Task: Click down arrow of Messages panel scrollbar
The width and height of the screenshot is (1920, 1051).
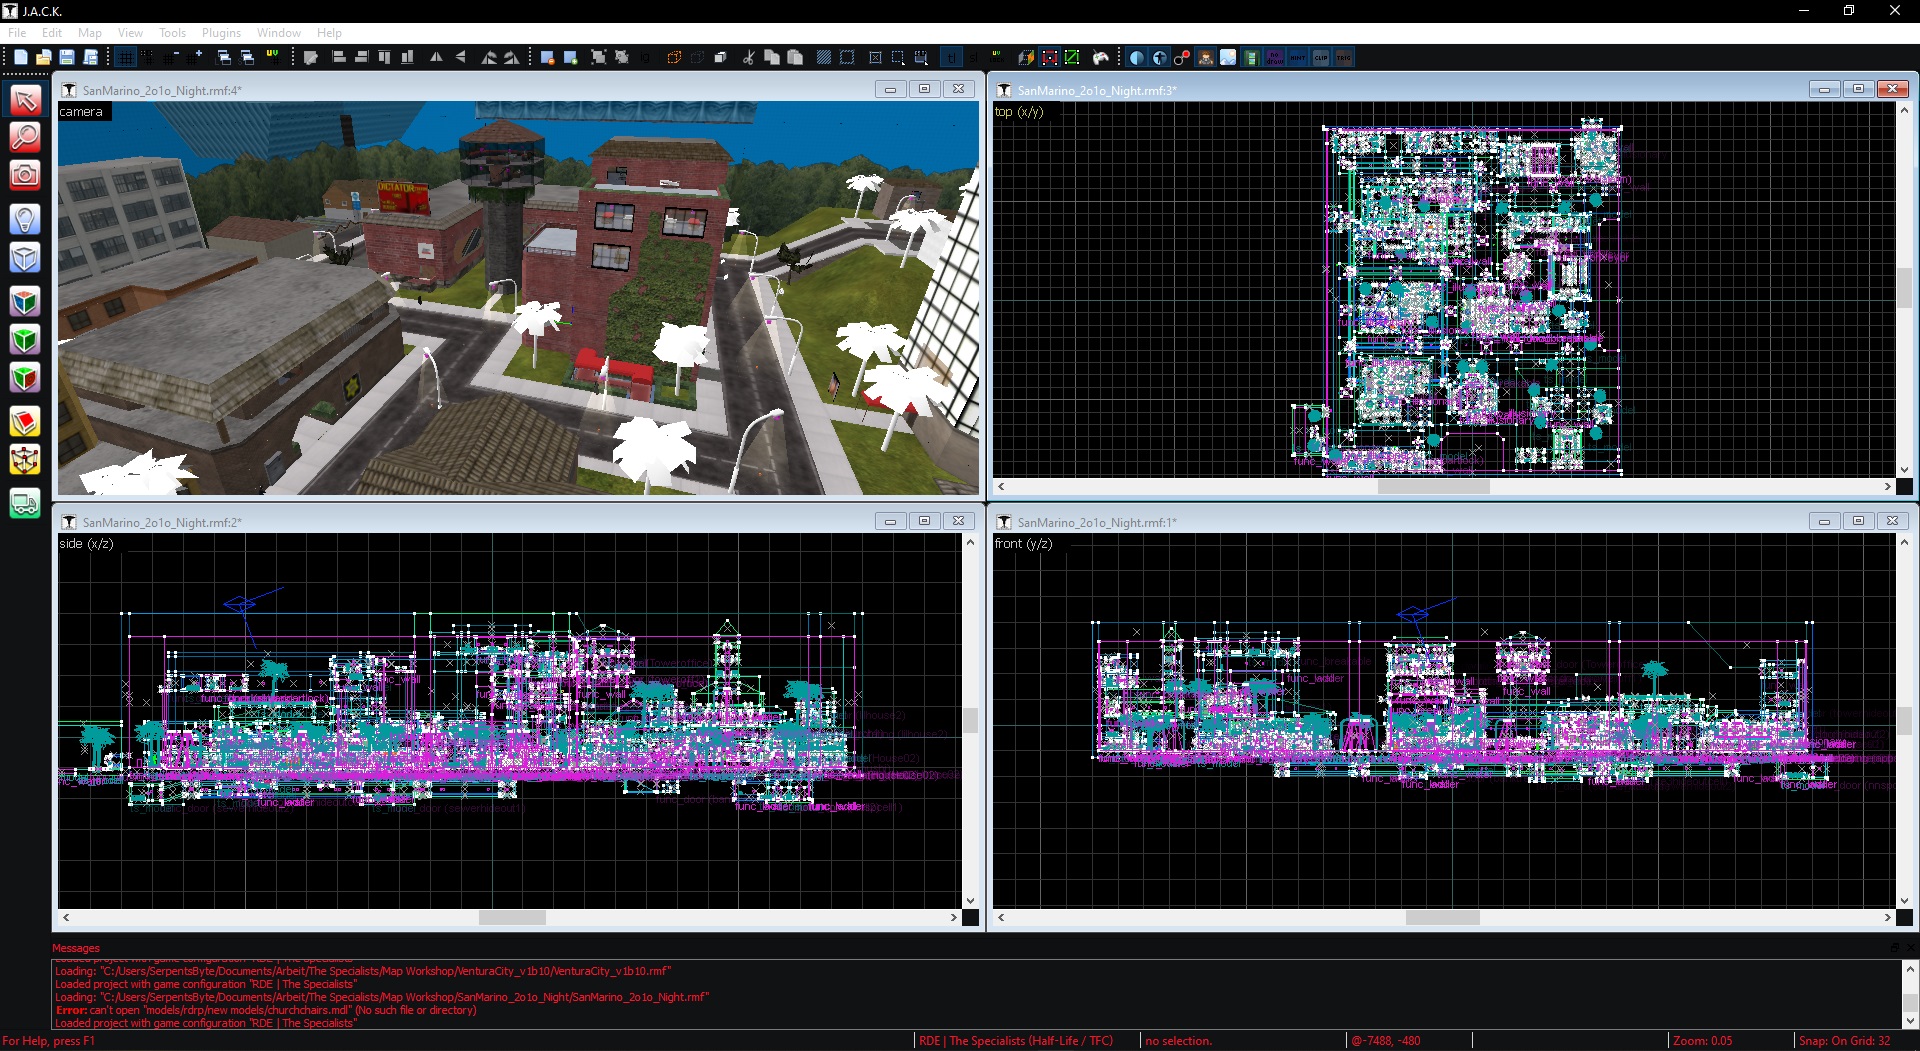Action: pos(1910,1021)
